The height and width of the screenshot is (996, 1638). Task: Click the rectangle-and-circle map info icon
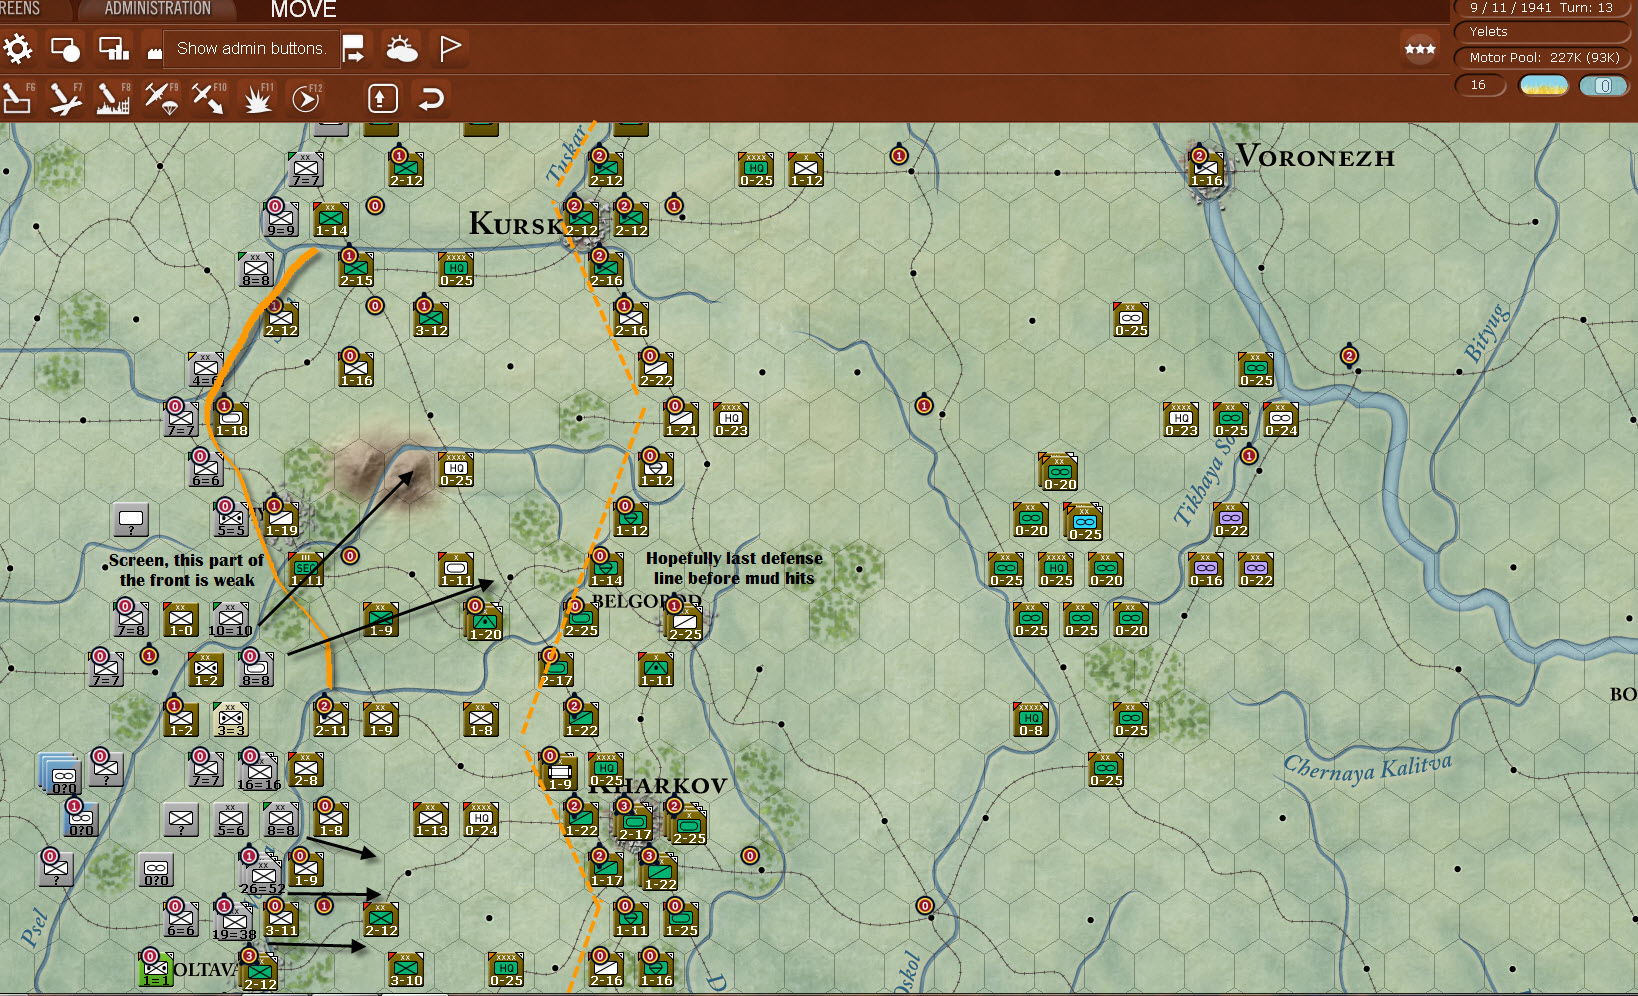coord(66,48)
